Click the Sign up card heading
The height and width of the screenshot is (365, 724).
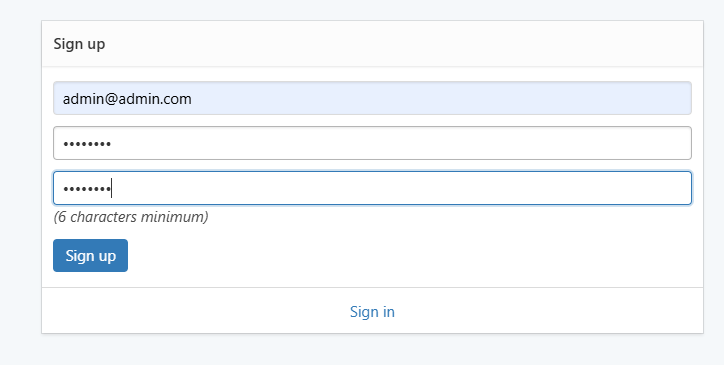[x=79, y=44]
